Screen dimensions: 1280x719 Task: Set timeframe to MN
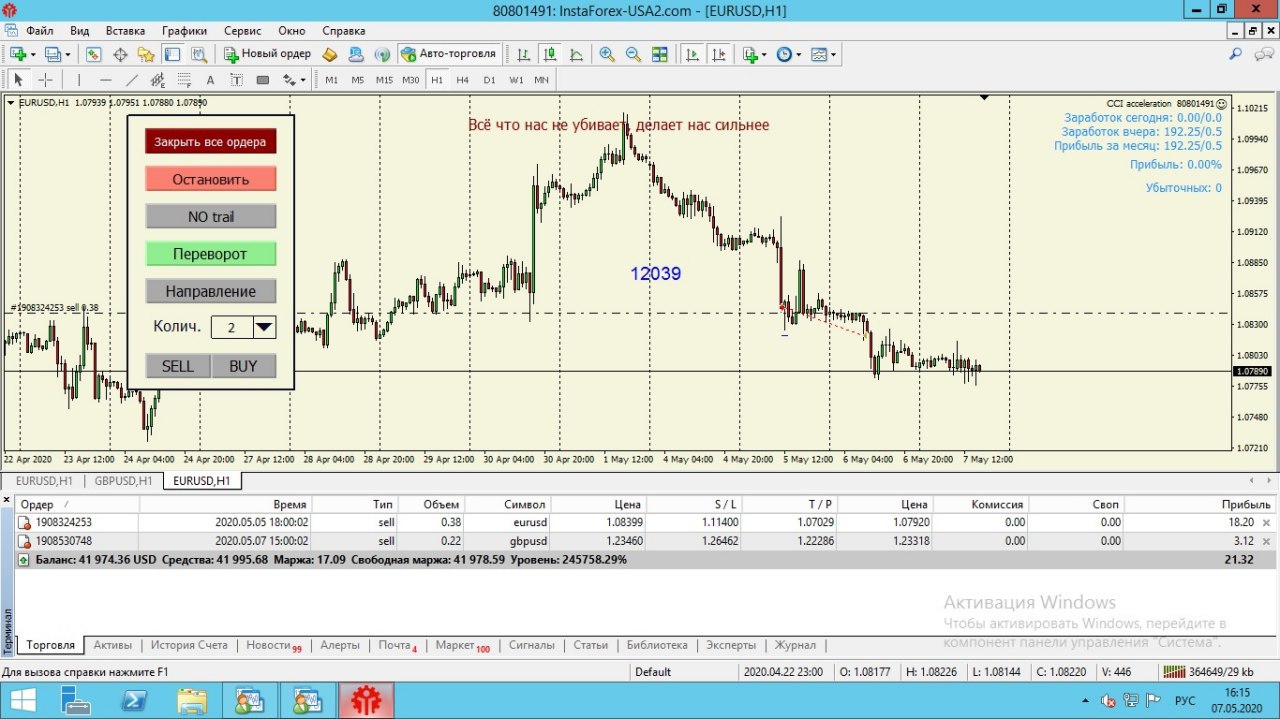pyautogui.click(x=541, y=80)
